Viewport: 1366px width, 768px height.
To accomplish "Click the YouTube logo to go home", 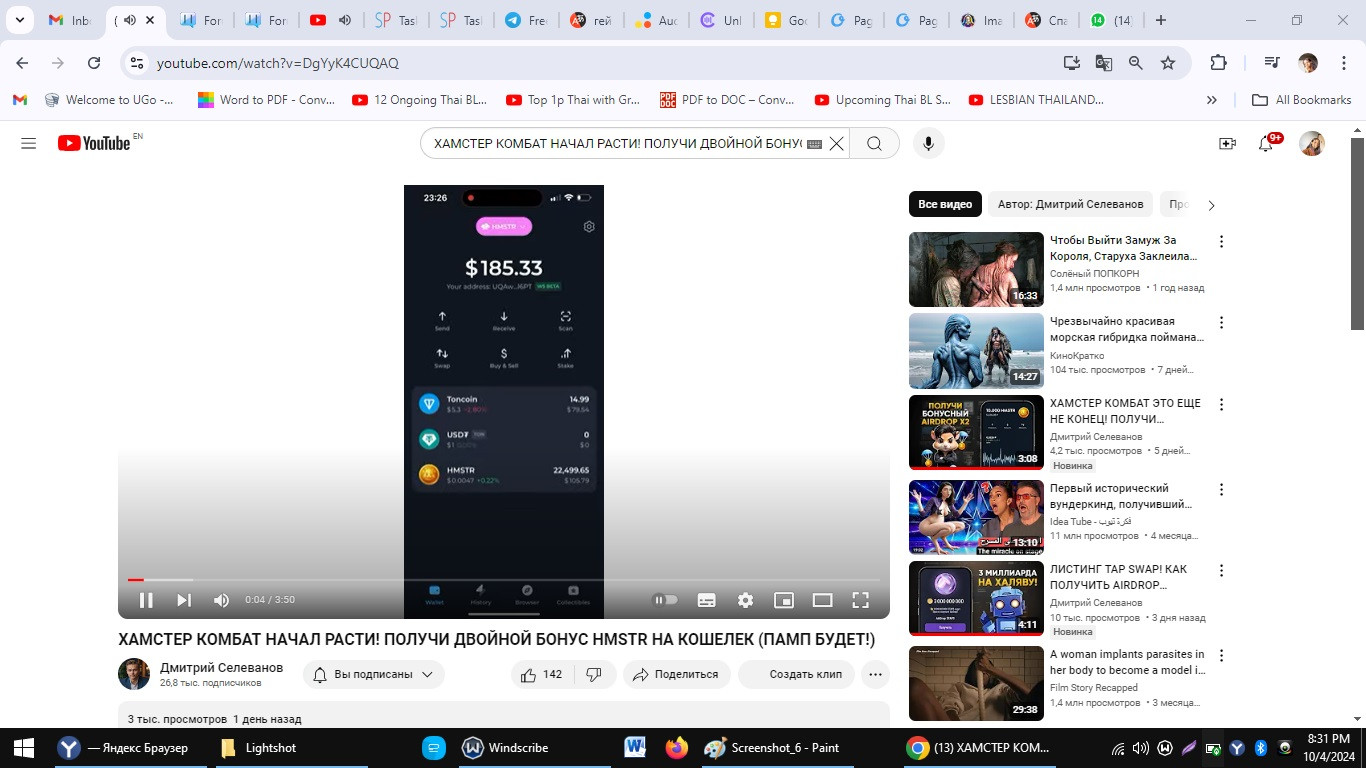I will click(94, 143).
